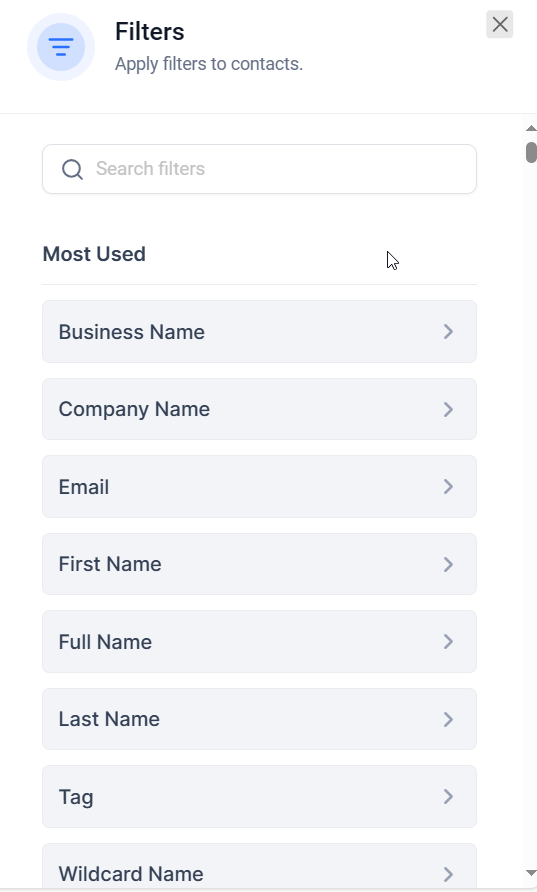537x892 pixels.
Task: Expand the Email filter chevron
Action: pos(448,486)
